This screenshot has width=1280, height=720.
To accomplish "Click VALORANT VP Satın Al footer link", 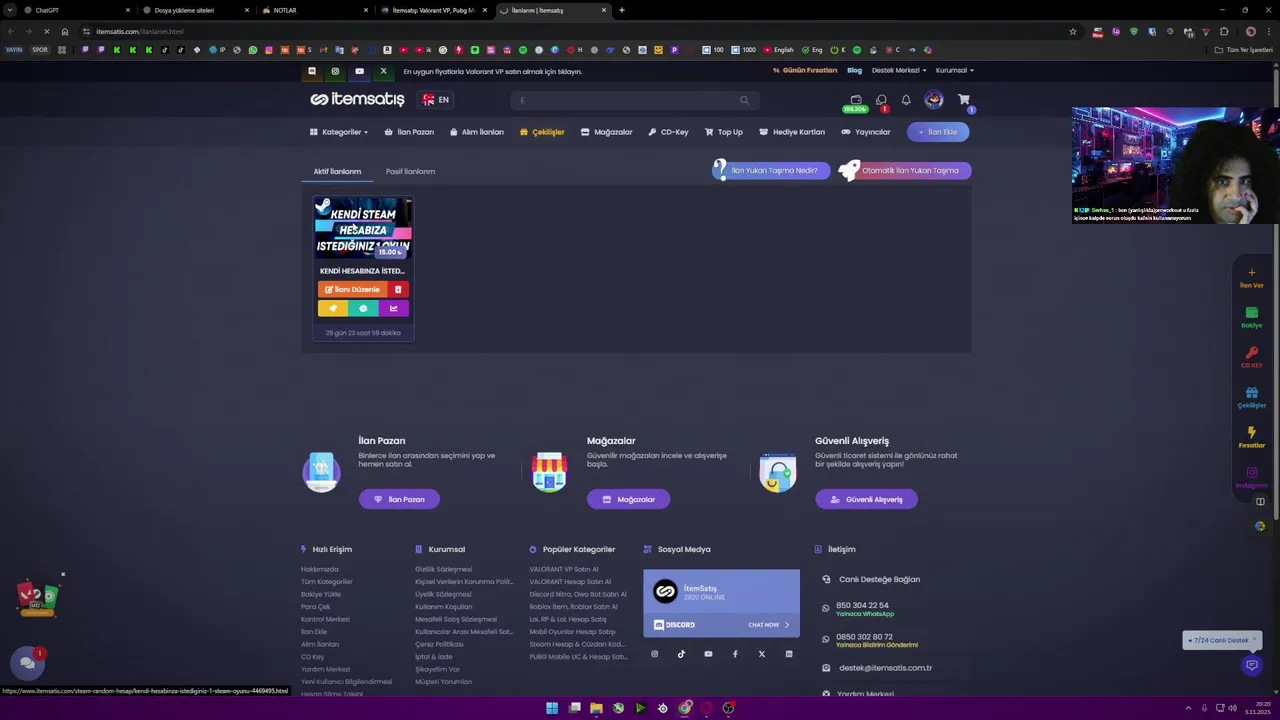I will 563,569.
